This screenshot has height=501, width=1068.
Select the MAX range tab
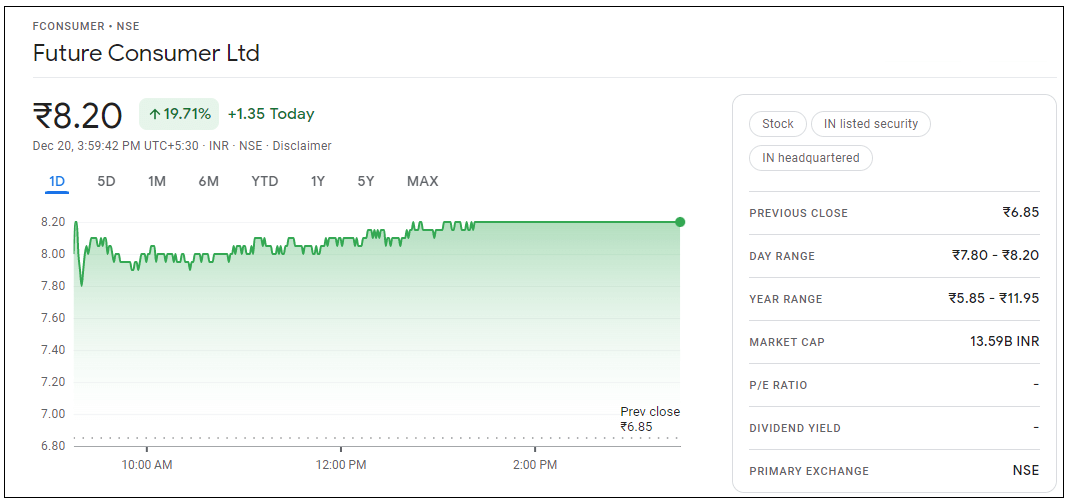pos(422,181)
